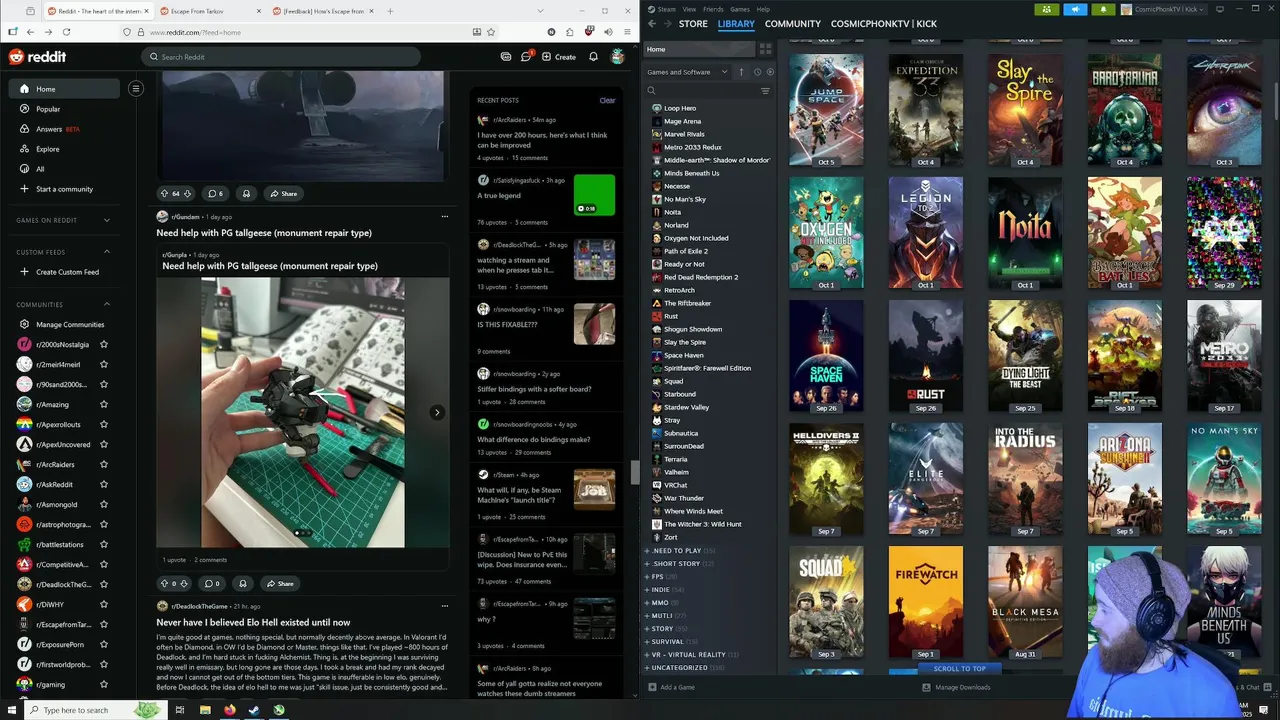Open comments on the Gunpla post
Screen dimensions: 1280x720
212,583
